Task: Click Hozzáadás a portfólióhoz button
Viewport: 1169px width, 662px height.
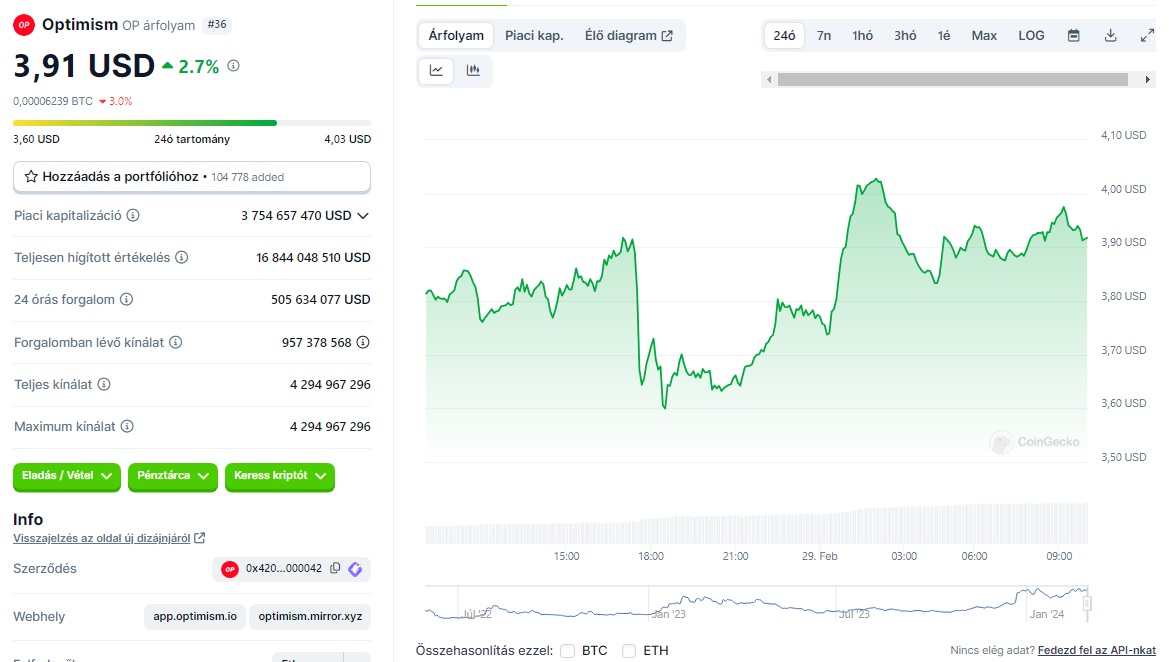Action: point(192,177)
